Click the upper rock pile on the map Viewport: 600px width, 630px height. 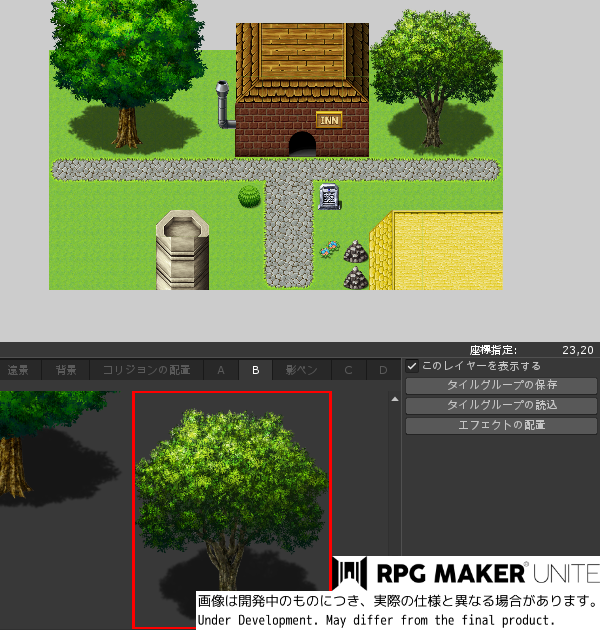(x=356, y=252)
